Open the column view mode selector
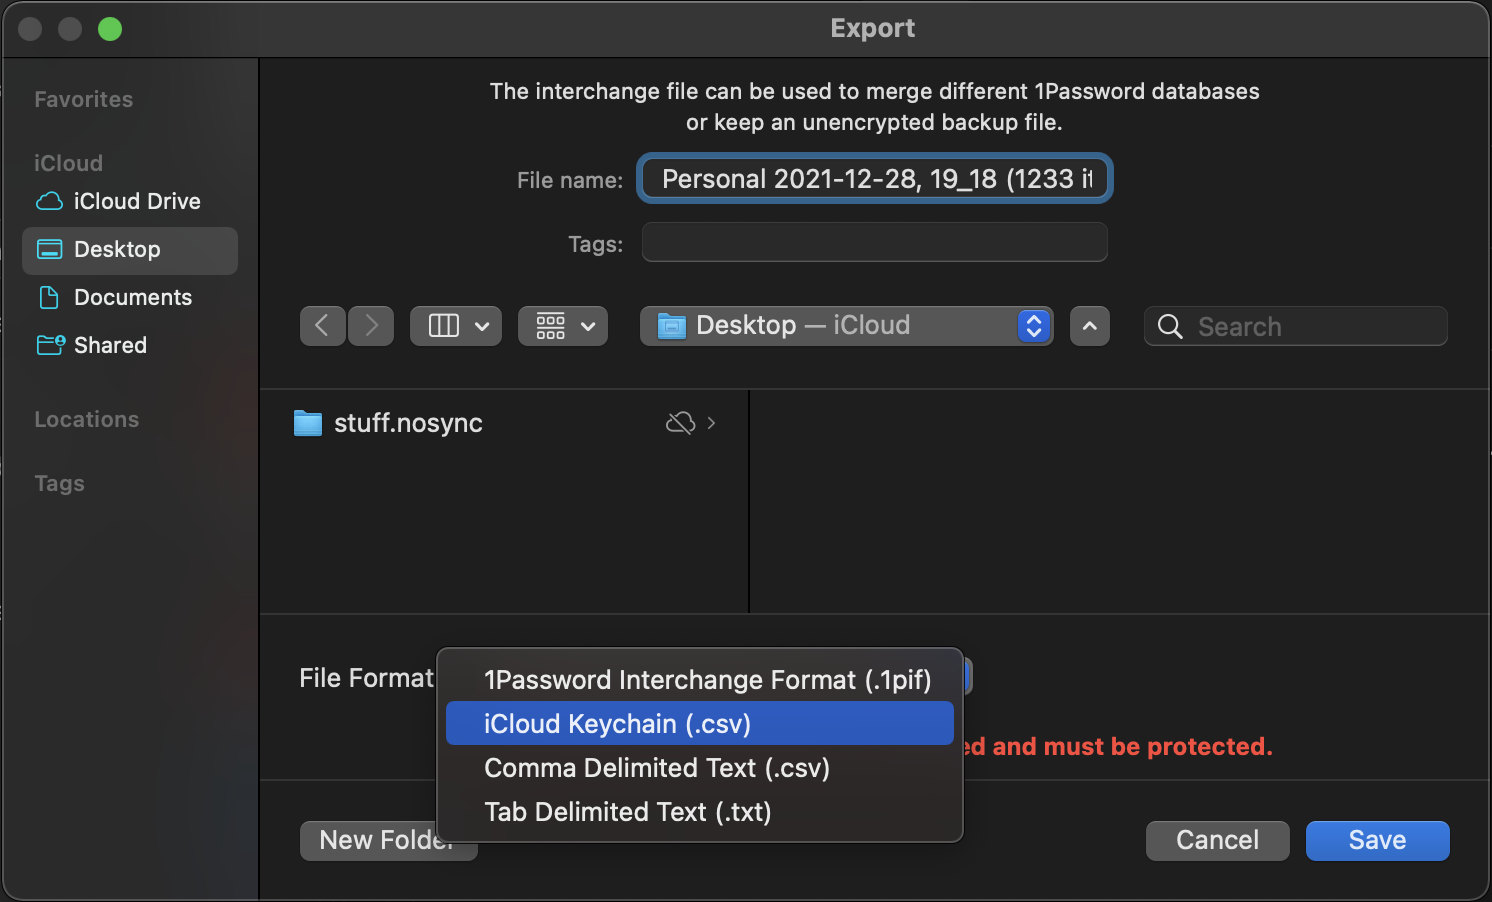 (x=457, y=326)
